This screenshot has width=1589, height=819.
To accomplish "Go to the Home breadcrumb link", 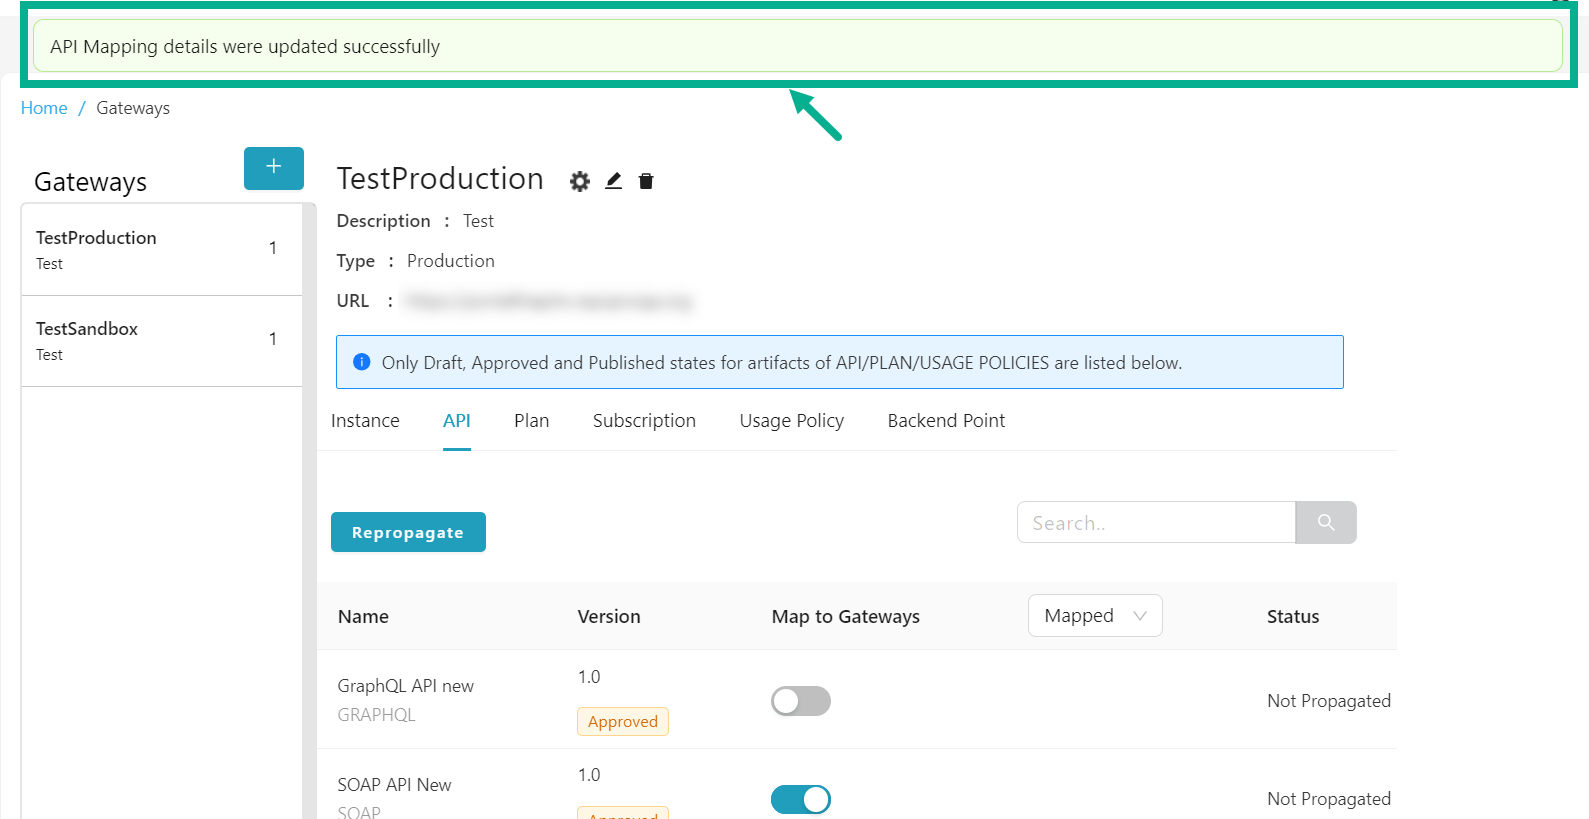I will [44, 108].
